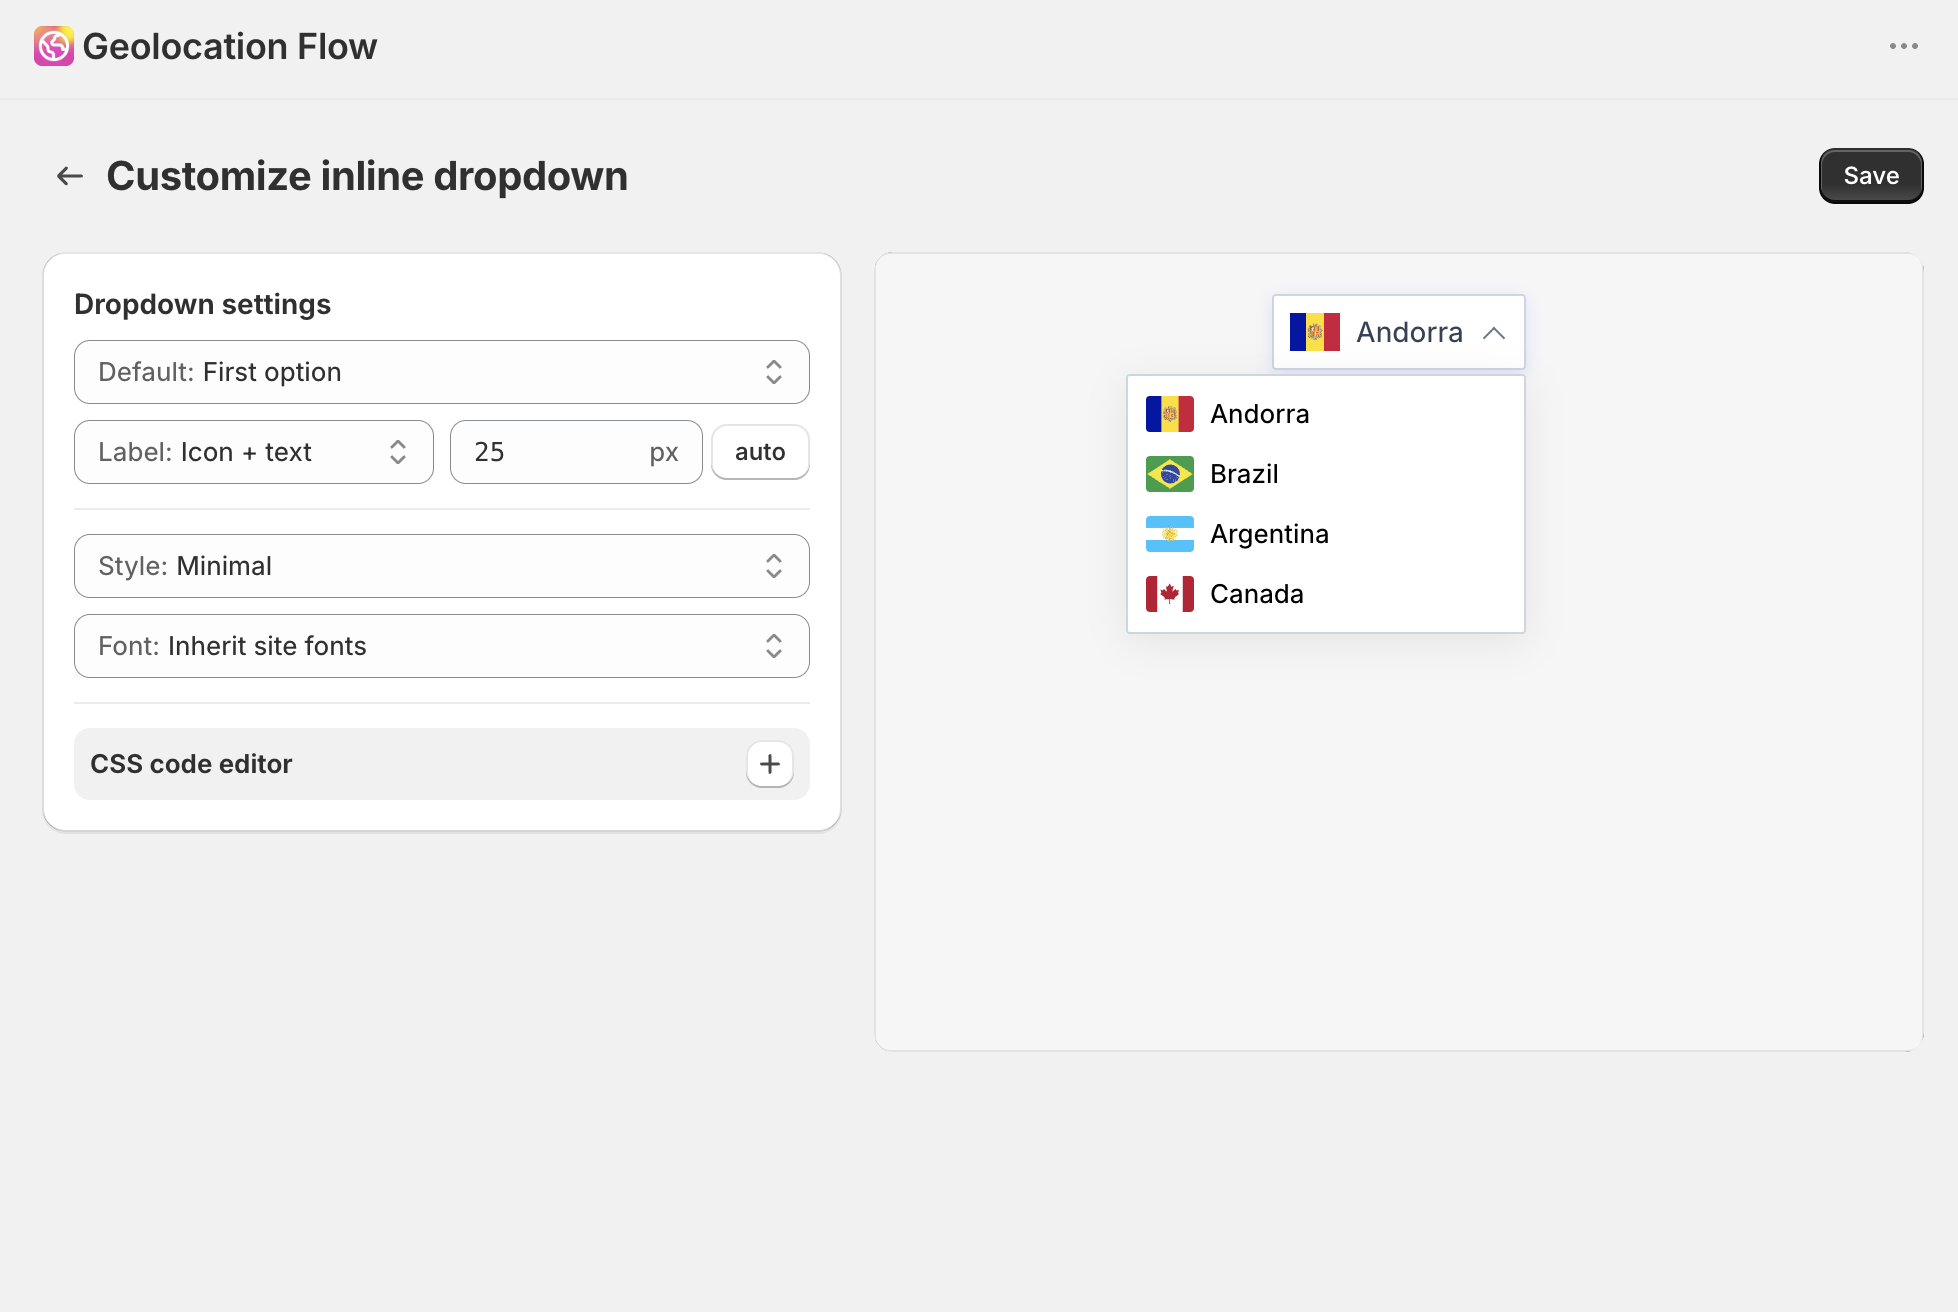The image size is (1958, 1312).
Task: Click the Brazil flag icon
Action: 1170,473
